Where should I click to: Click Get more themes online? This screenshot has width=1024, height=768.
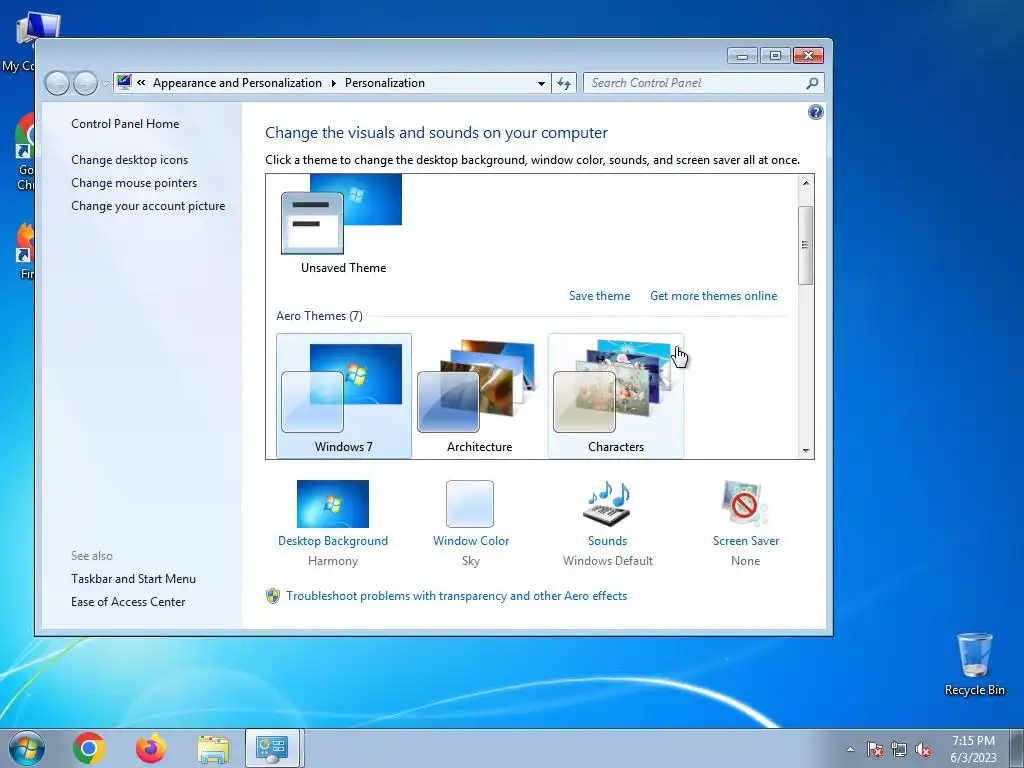(713, 296)
